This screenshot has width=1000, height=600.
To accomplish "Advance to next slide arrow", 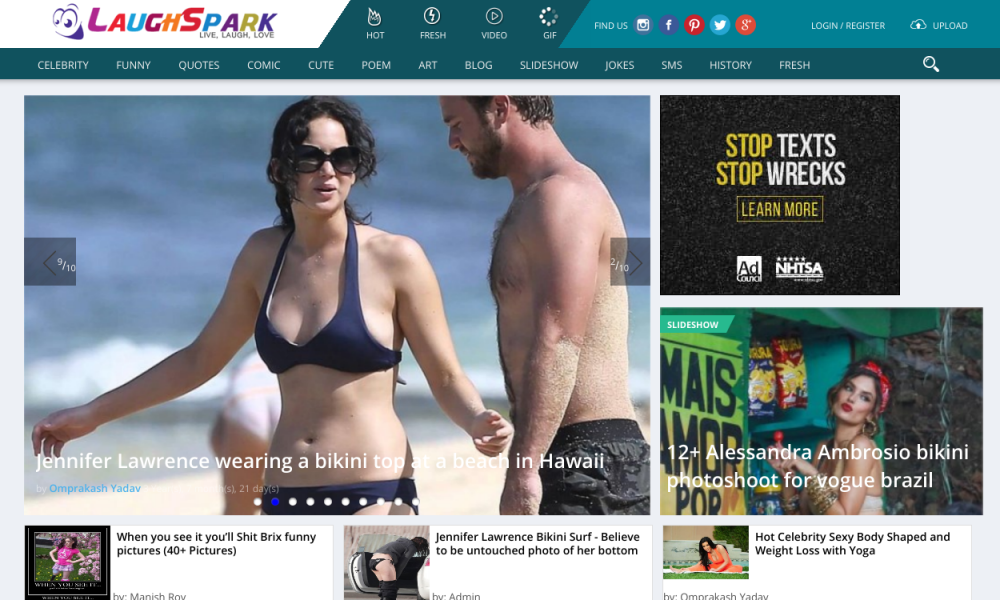I will click(631, 262).
